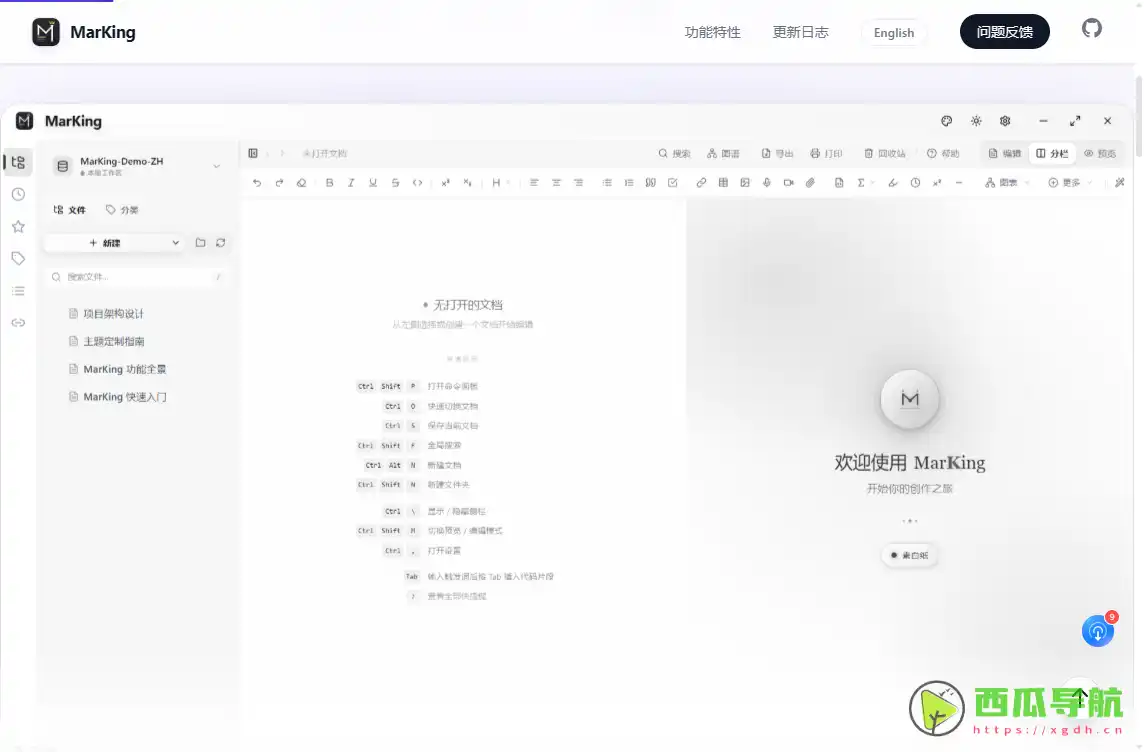This screenshot has width=1144, height=752.
Task: Align text left
Action: click(x=534, y=183)
